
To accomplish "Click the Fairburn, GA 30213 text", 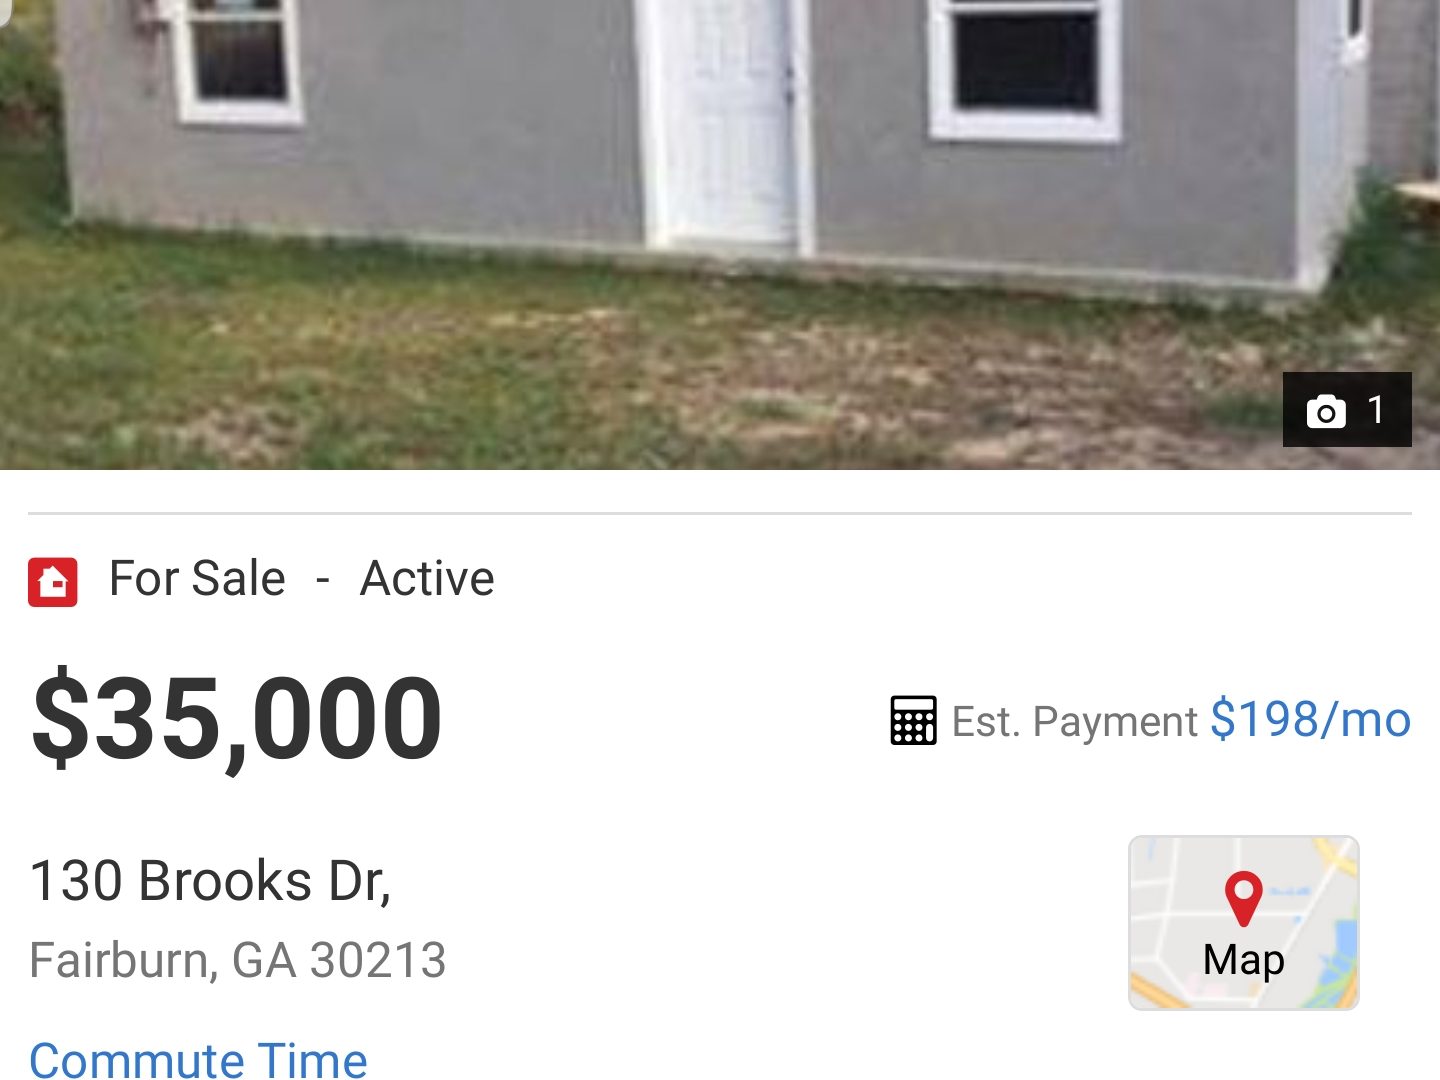I will point(237,960).
